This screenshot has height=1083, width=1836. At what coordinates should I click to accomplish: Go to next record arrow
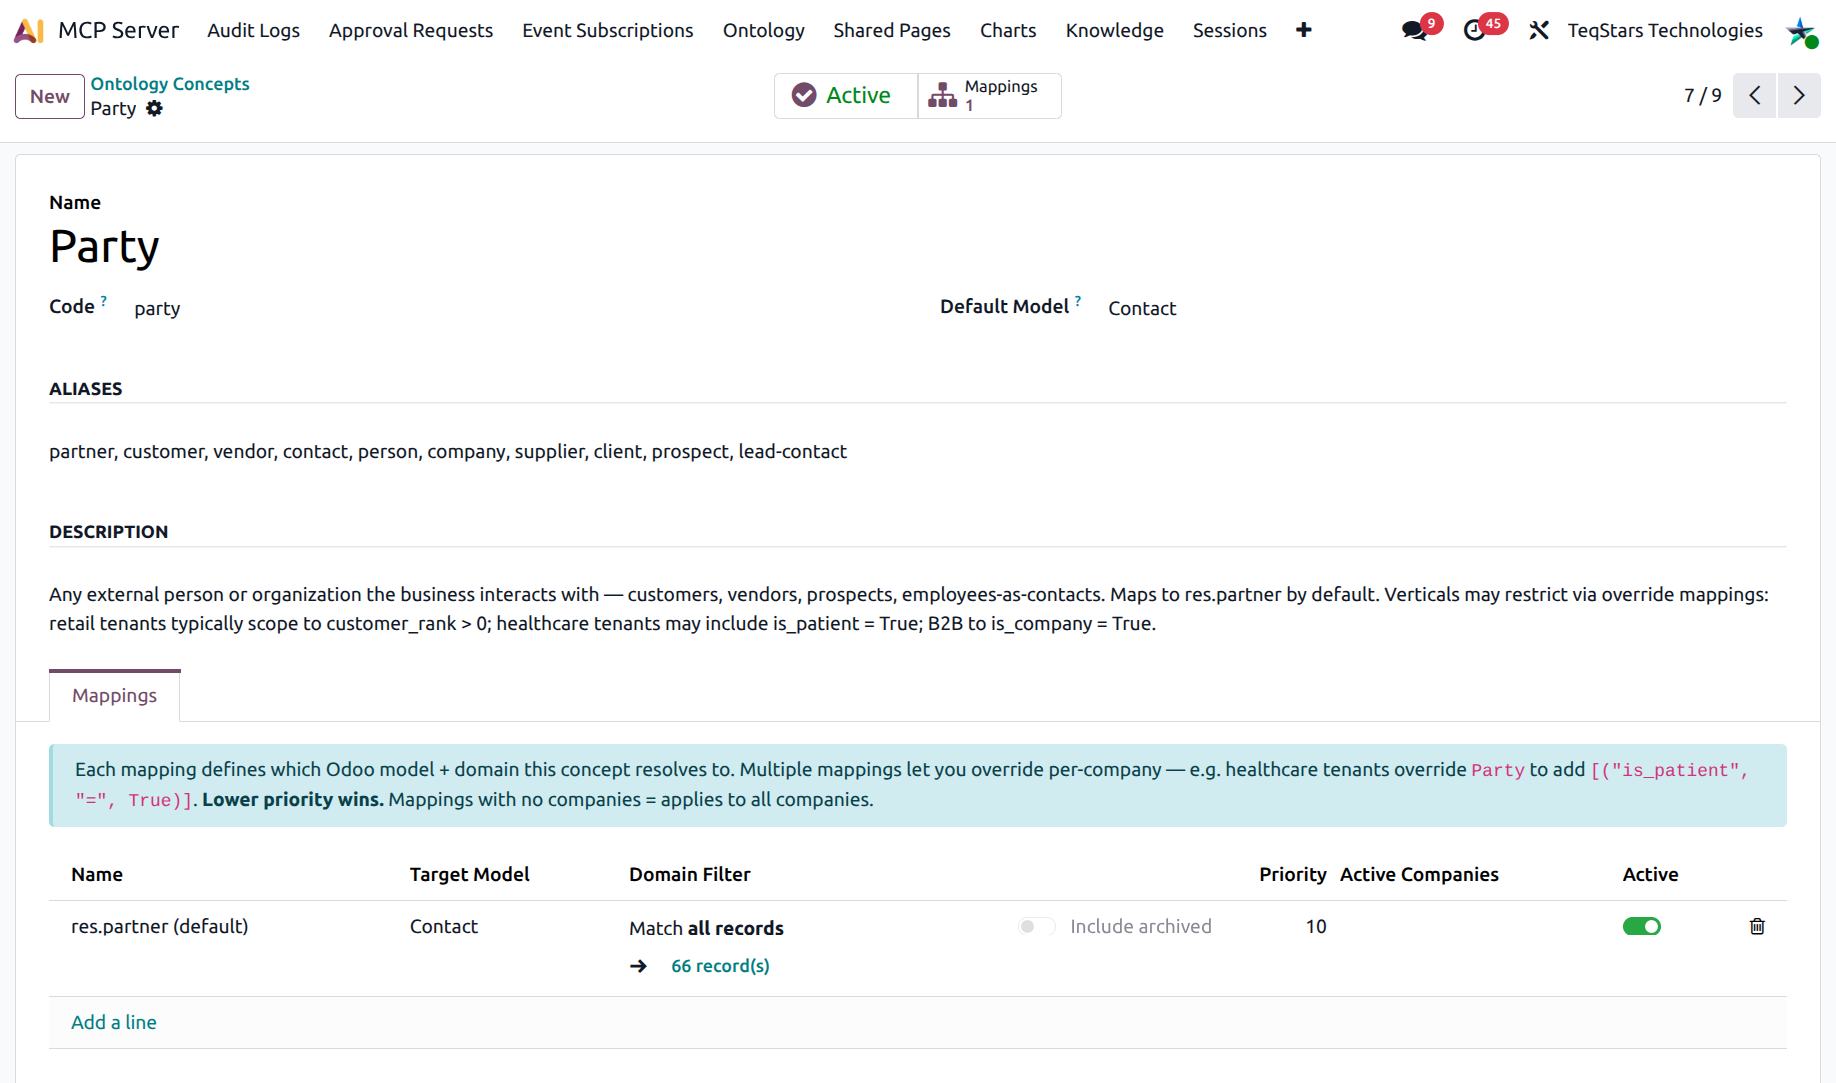(x=1799, y=95)
